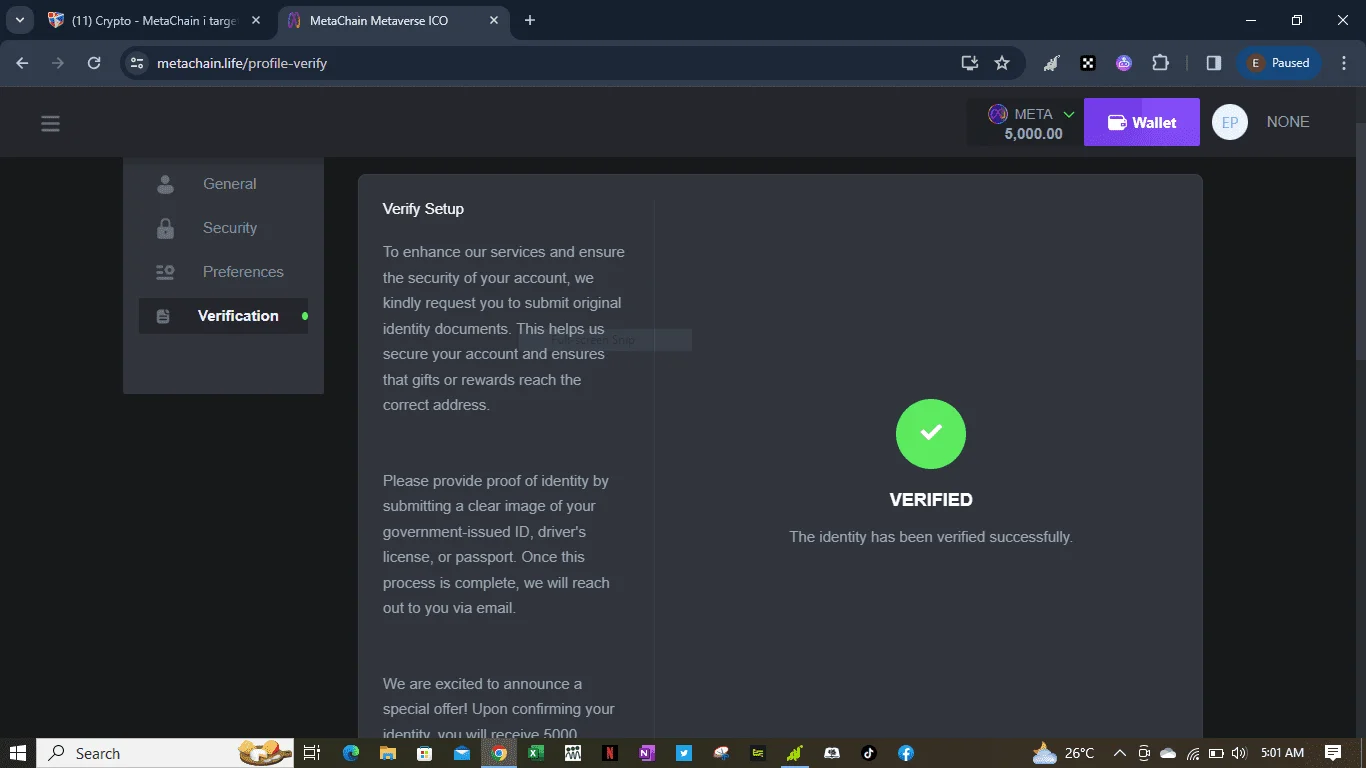Open Facebook from the taskbar
This screenshot has width=1366, height=768.
(x=905, y=753)
